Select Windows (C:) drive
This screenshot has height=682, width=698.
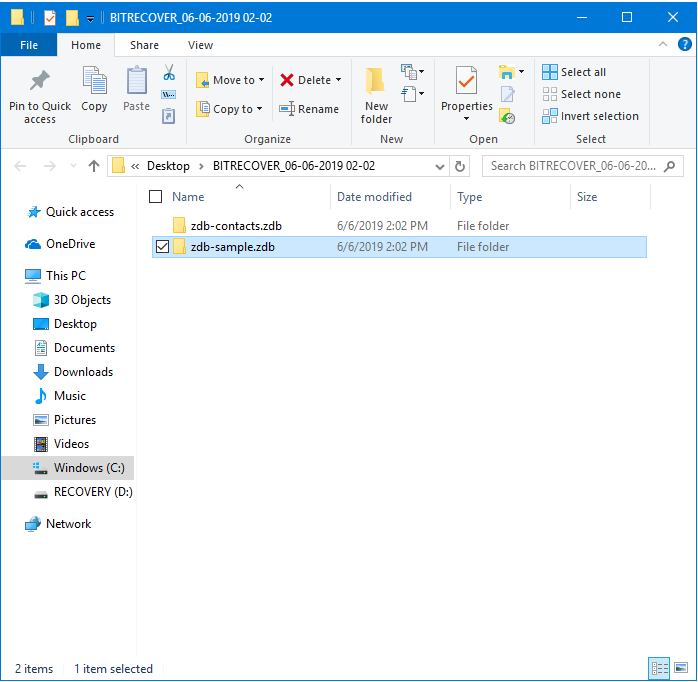68,468
